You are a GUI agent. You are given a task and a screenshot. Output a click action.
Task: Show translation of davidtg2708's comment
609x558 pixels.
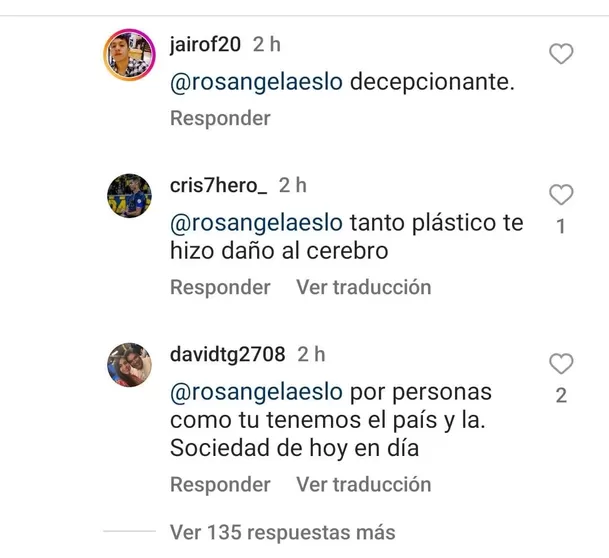pos(364,485)
